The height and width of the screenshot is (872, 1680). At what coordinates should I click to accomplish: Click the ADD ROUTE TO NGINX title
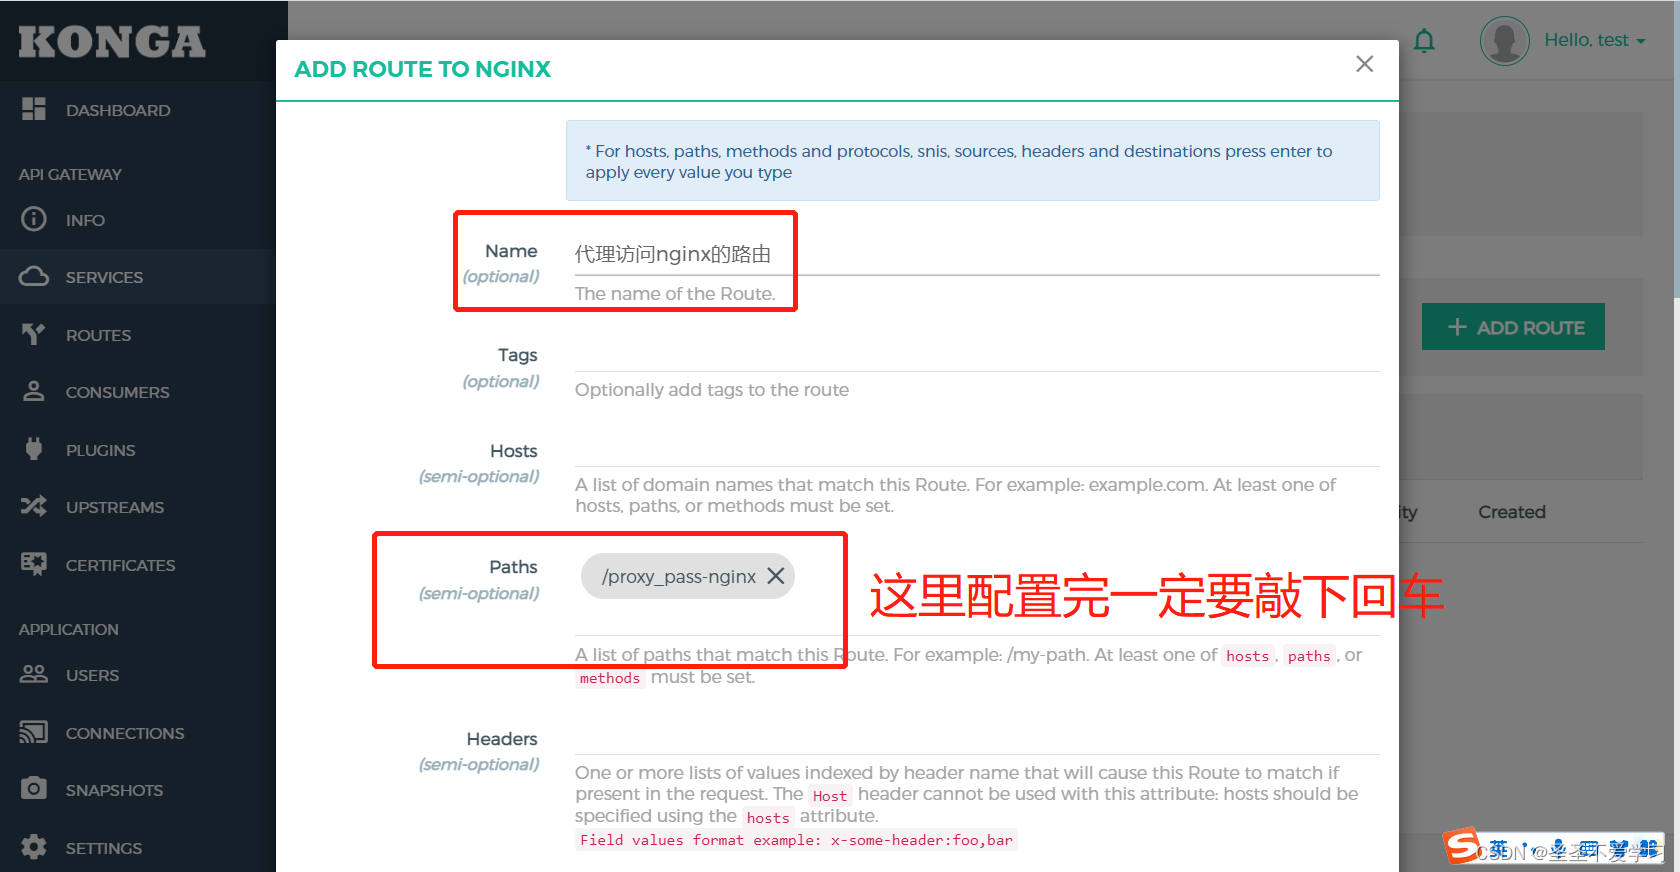click(423, 69)
